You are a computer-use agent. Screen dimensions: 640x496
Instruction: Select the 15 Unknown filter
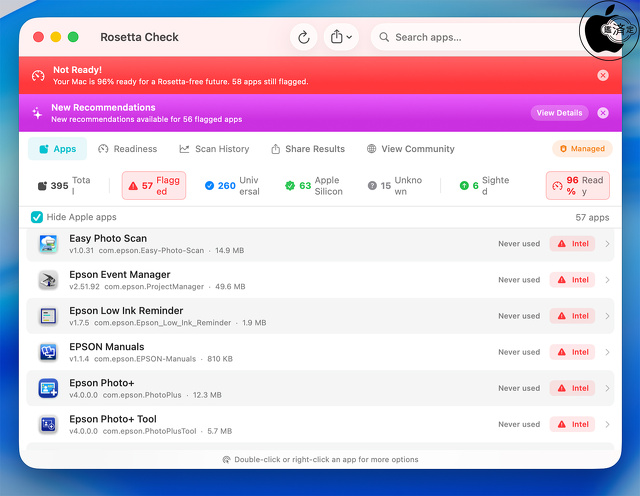click(395, 186)
